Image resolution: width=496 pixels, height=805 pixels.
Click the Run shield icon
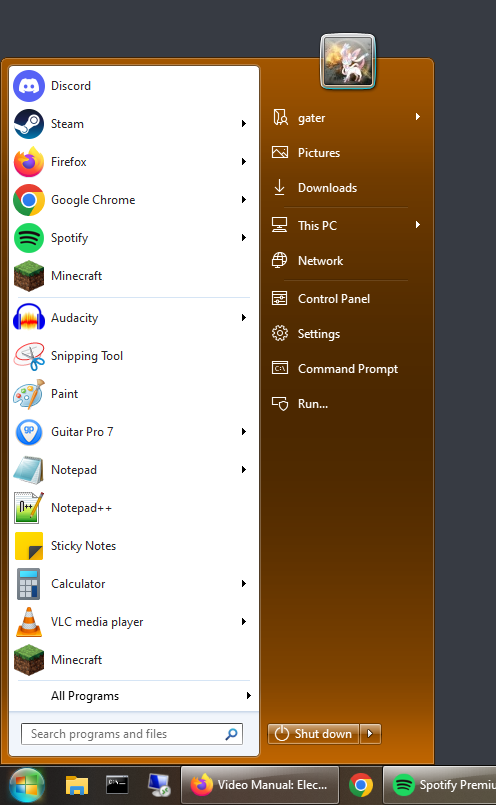pos(280,404)
